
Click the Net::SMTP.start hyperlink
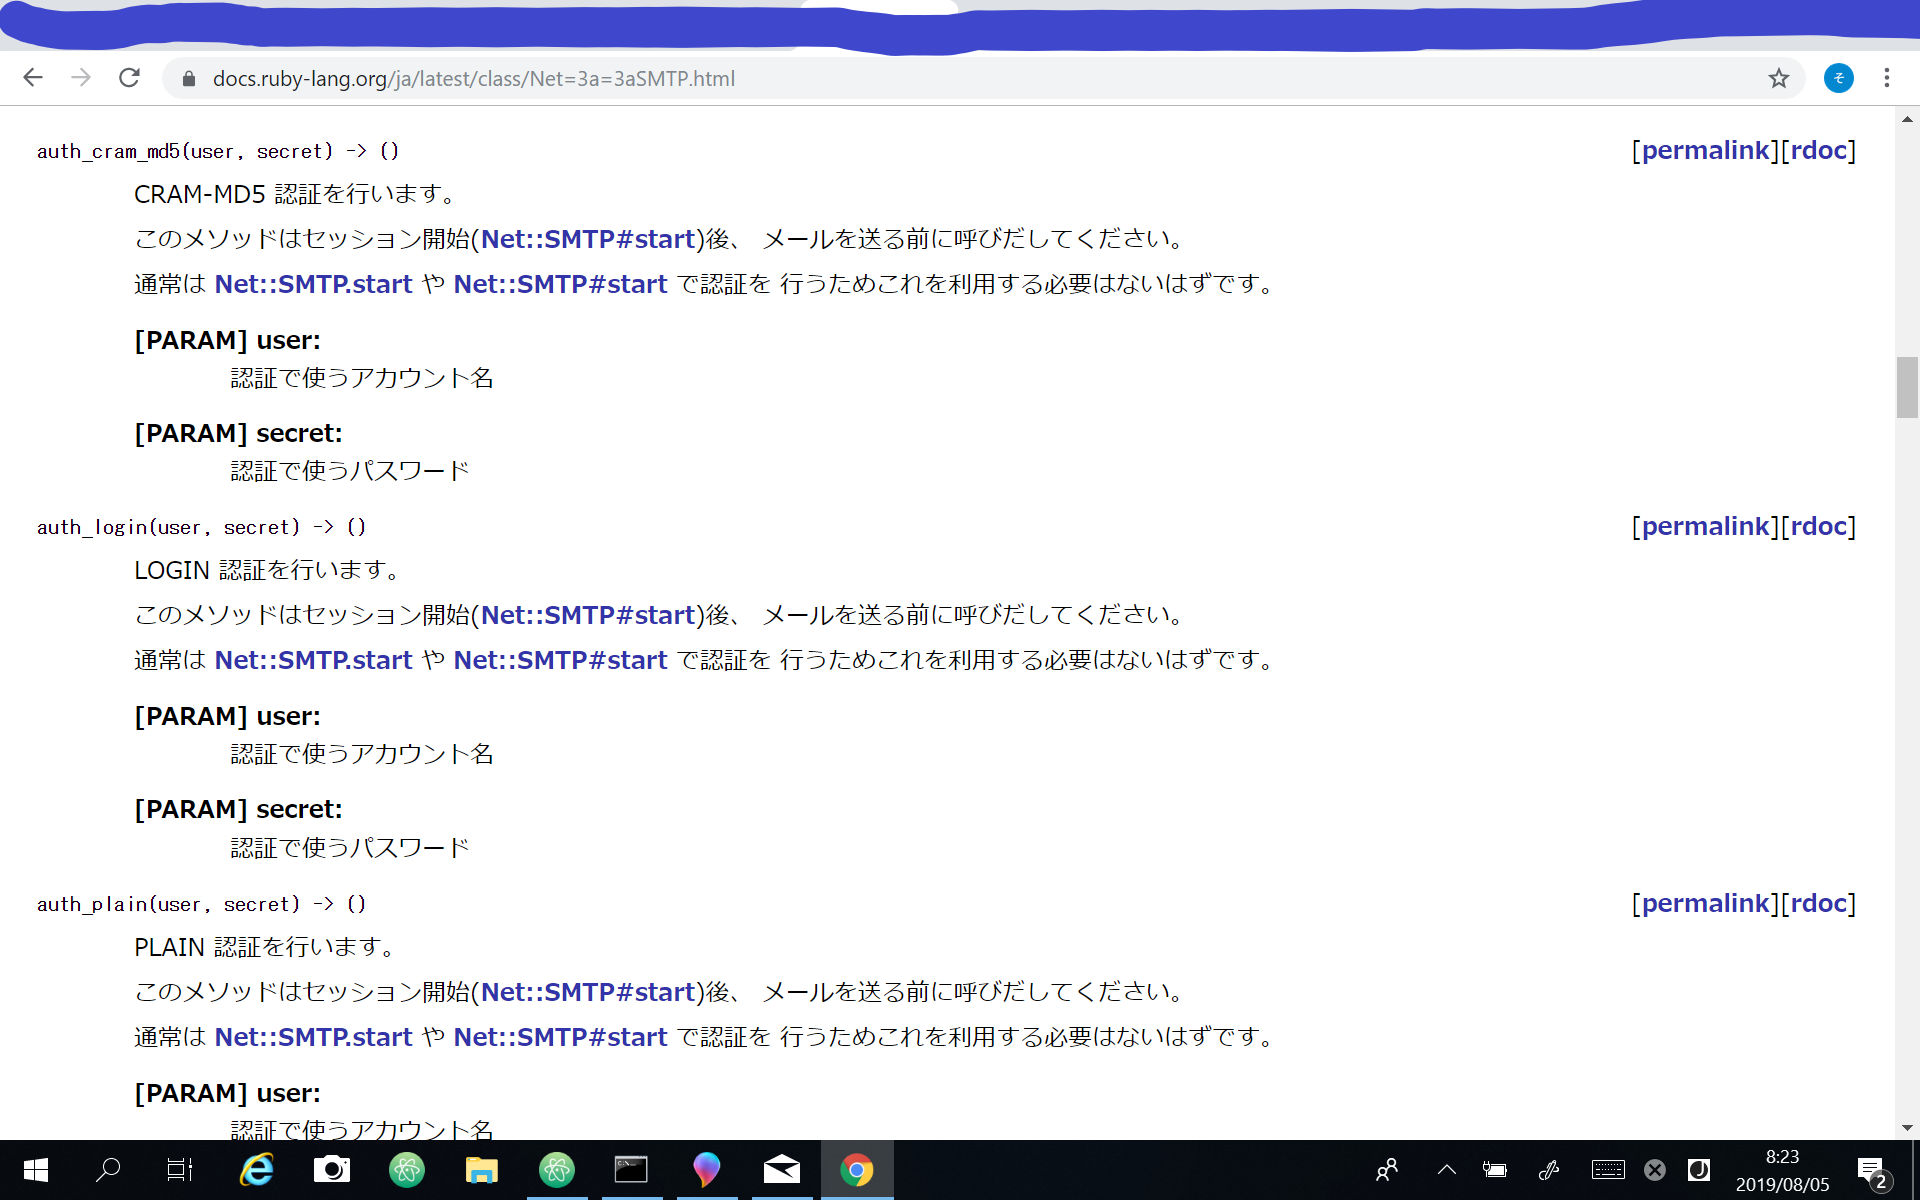313,284
